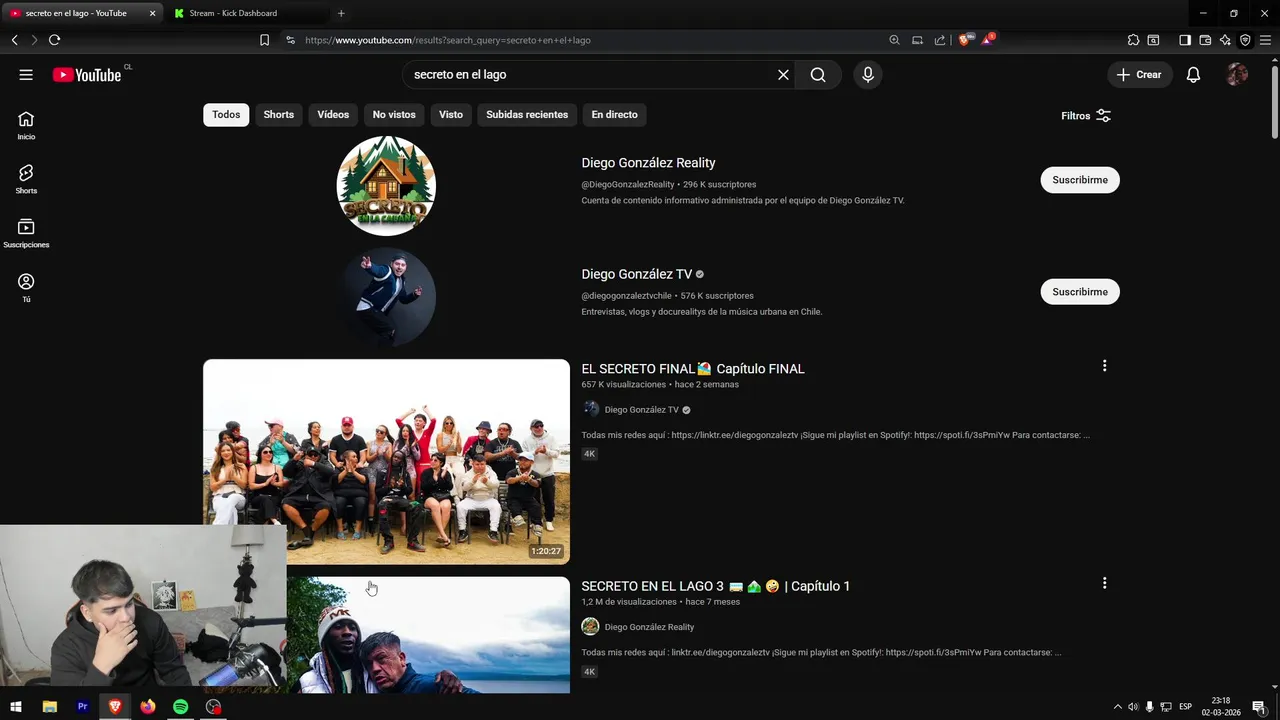The width and height of the screenshot is (1280, 720).
Task: Open the YouTube guide hamburger menu
Action: tap(26, 75)
